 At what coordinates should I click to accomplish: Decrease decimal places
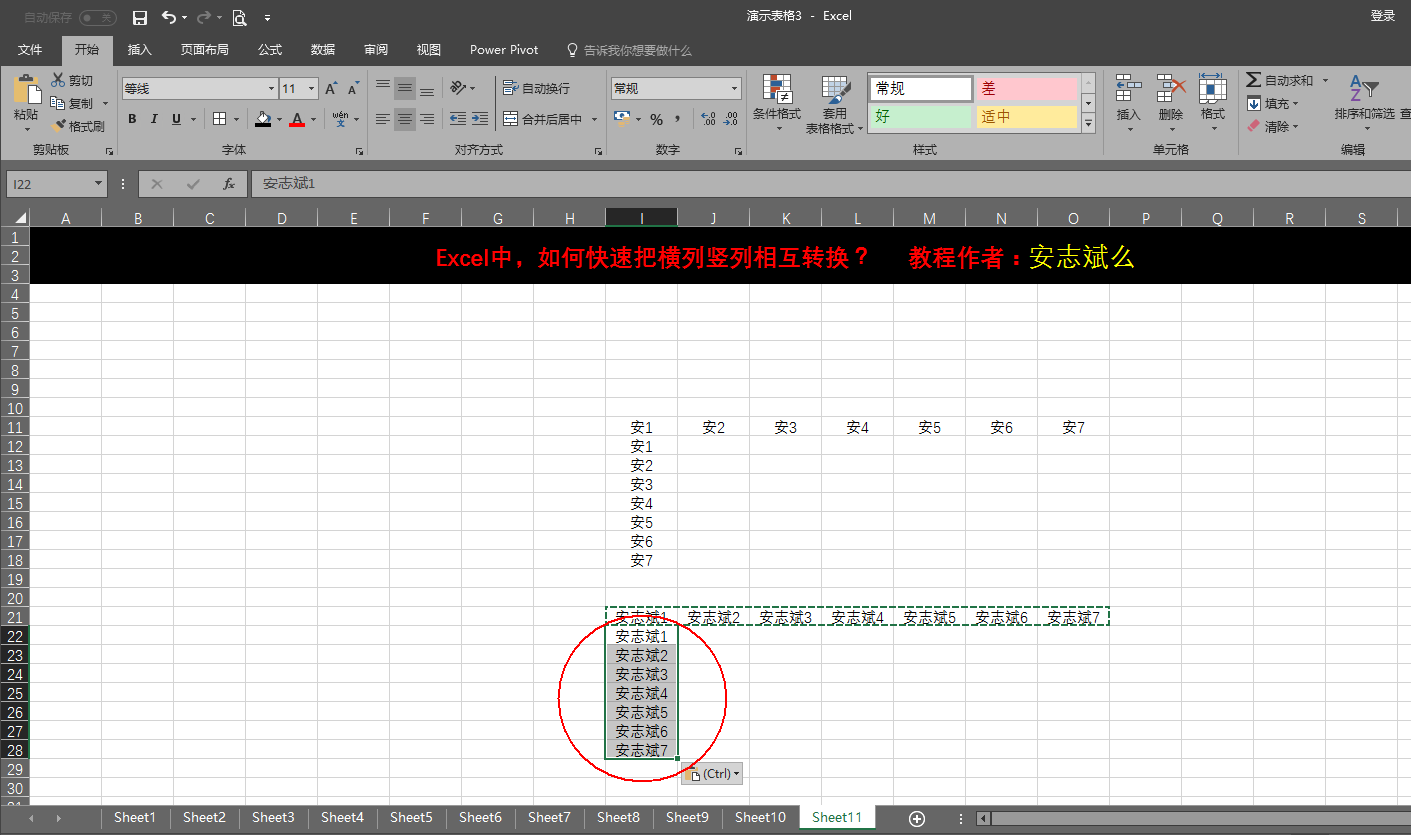coord(730,119)
